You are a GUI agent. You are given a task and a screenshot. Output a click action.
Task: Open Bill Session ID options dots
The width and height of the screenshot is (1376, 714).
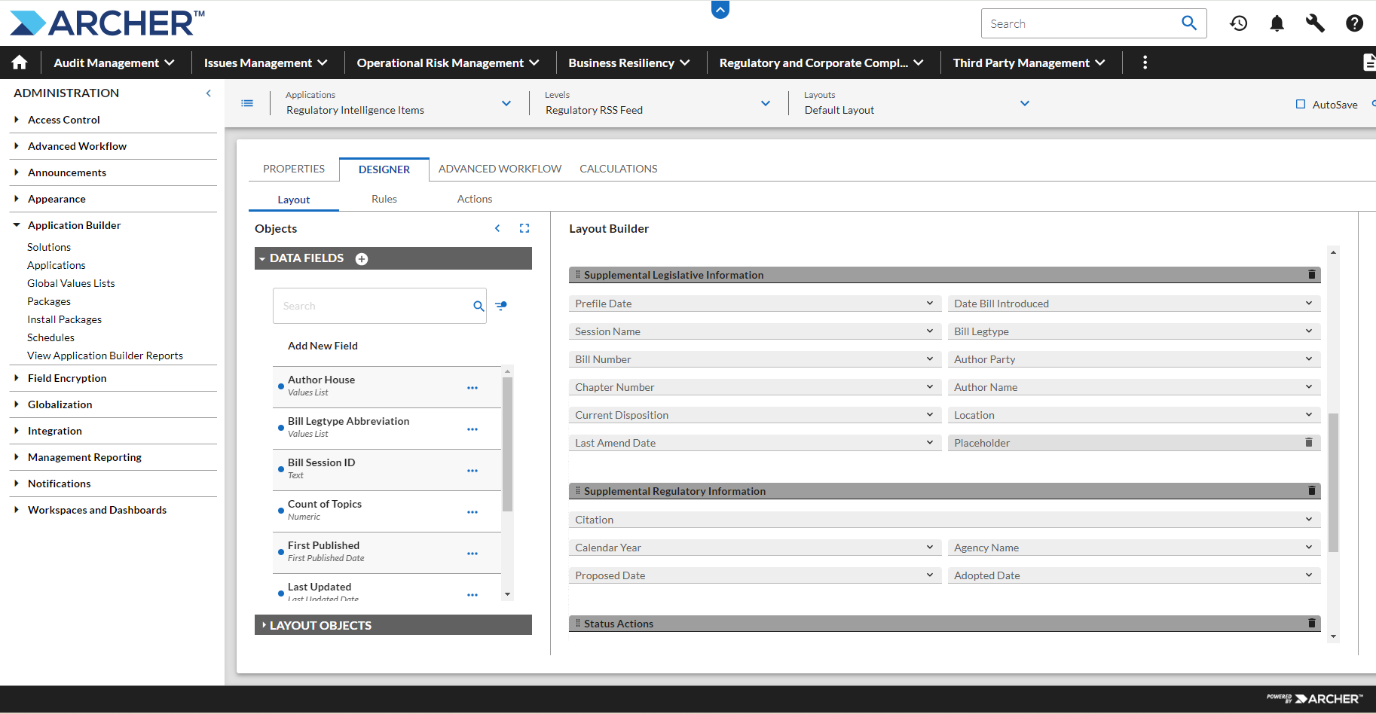click(472, 470)
